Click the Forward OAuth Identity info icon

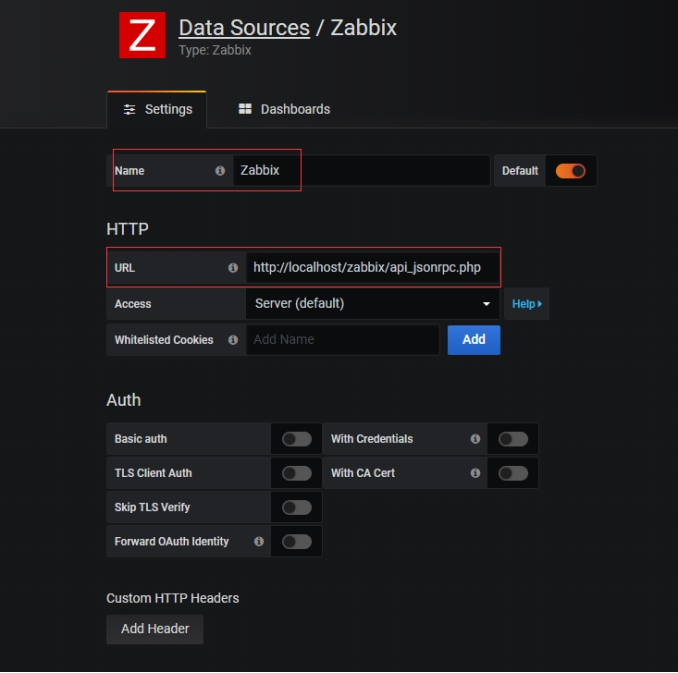(x=259, y=542)
